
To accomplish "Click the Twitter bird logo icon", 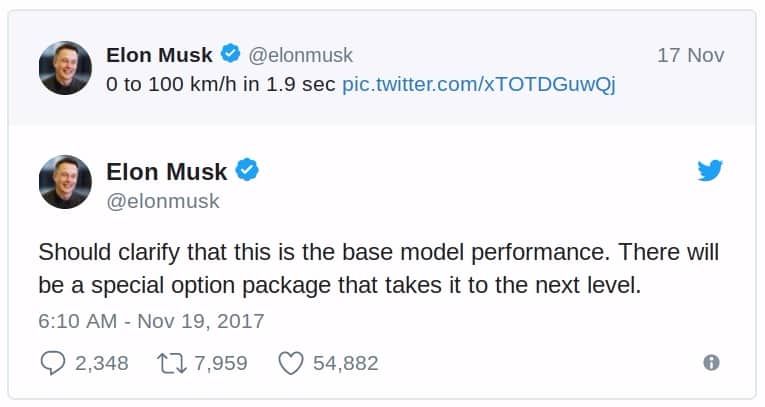I will click(x=710, y=172).
